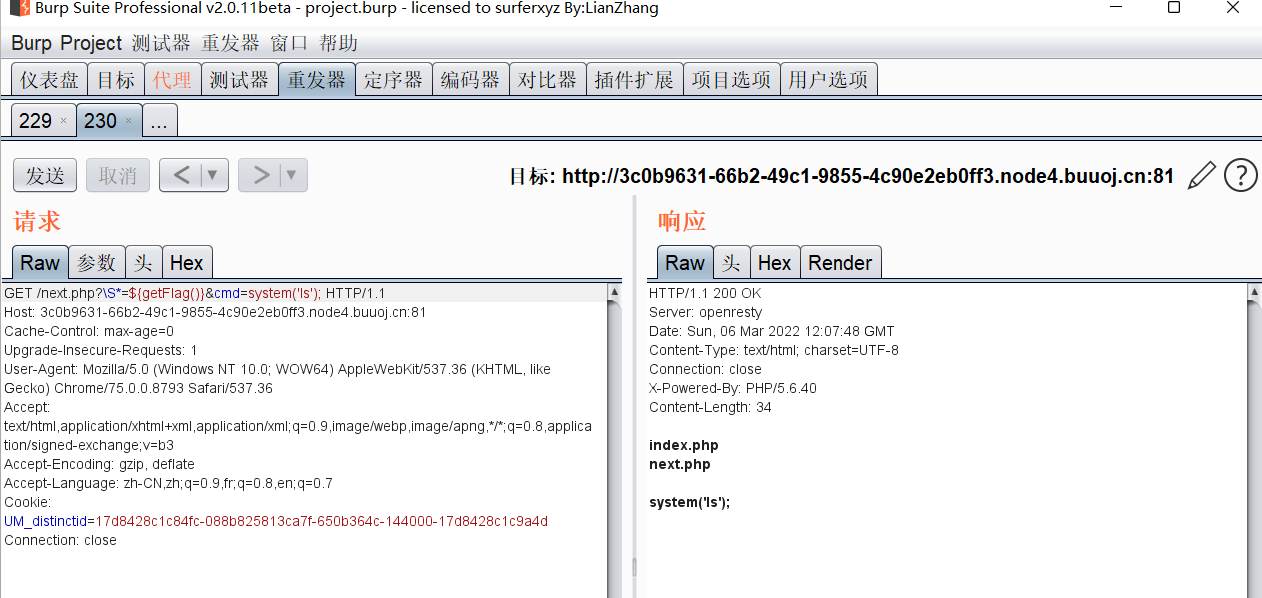The image size is (1262, 598).
Task: Close repeater tab 229
Action: click(x=63, y=121)
